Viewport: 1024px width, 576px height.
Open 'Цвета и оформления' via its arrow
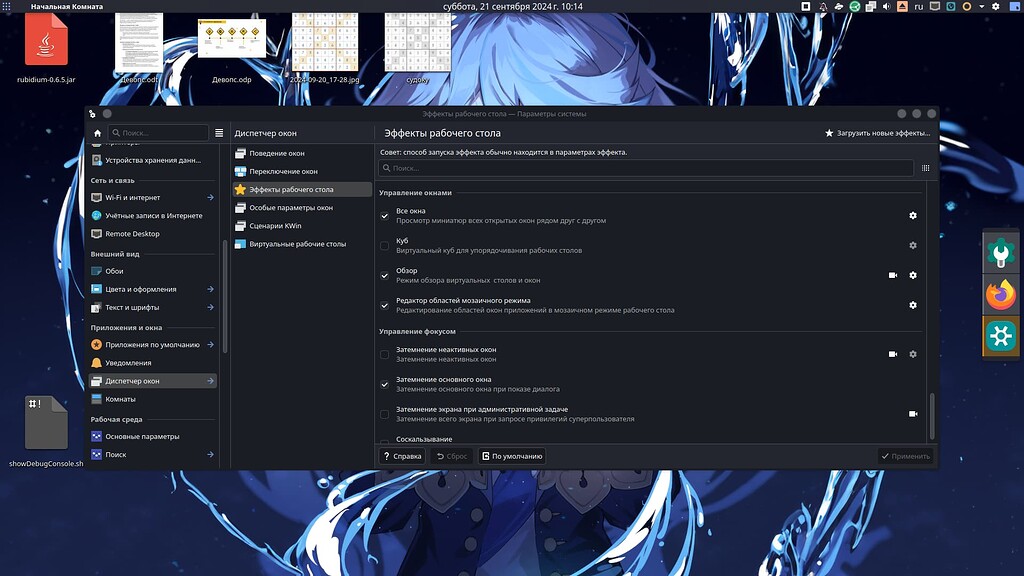[x=210, y=287]
